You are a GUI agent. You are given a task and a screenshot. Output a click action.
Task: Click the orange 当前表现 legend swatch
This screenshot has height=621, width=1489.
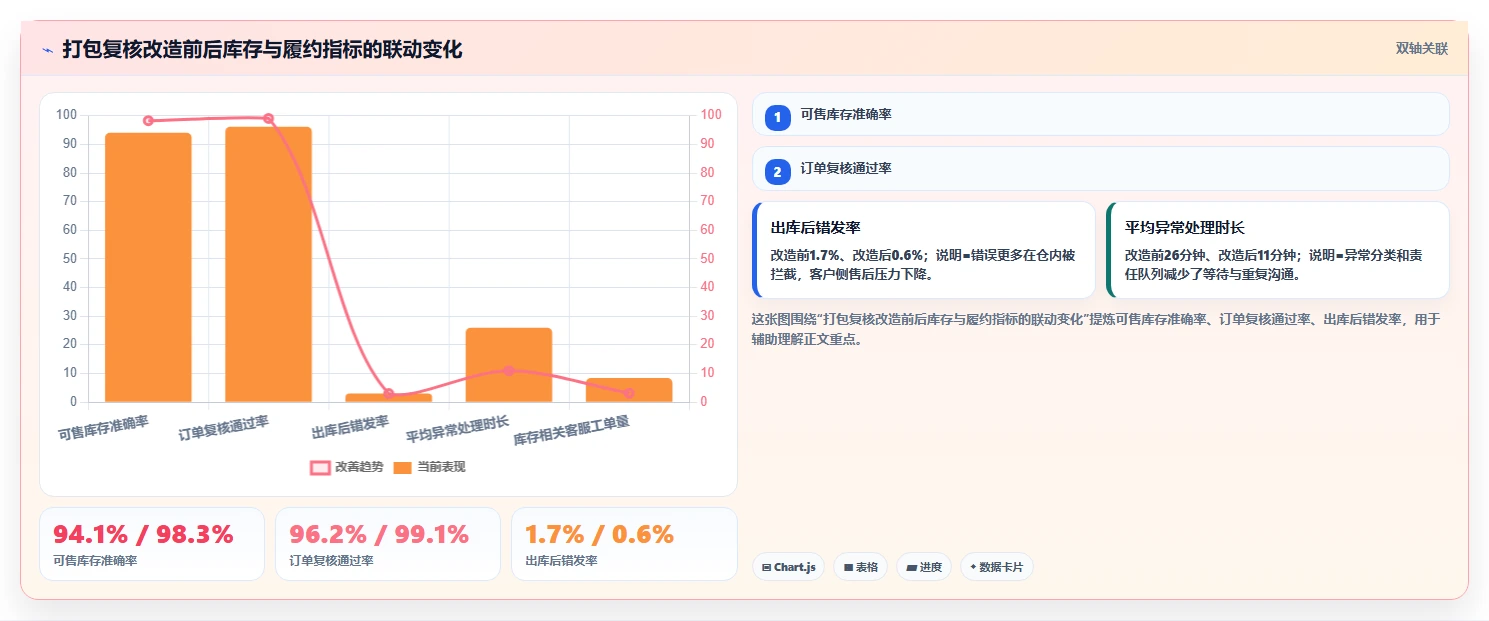click(x=402, y=467)
